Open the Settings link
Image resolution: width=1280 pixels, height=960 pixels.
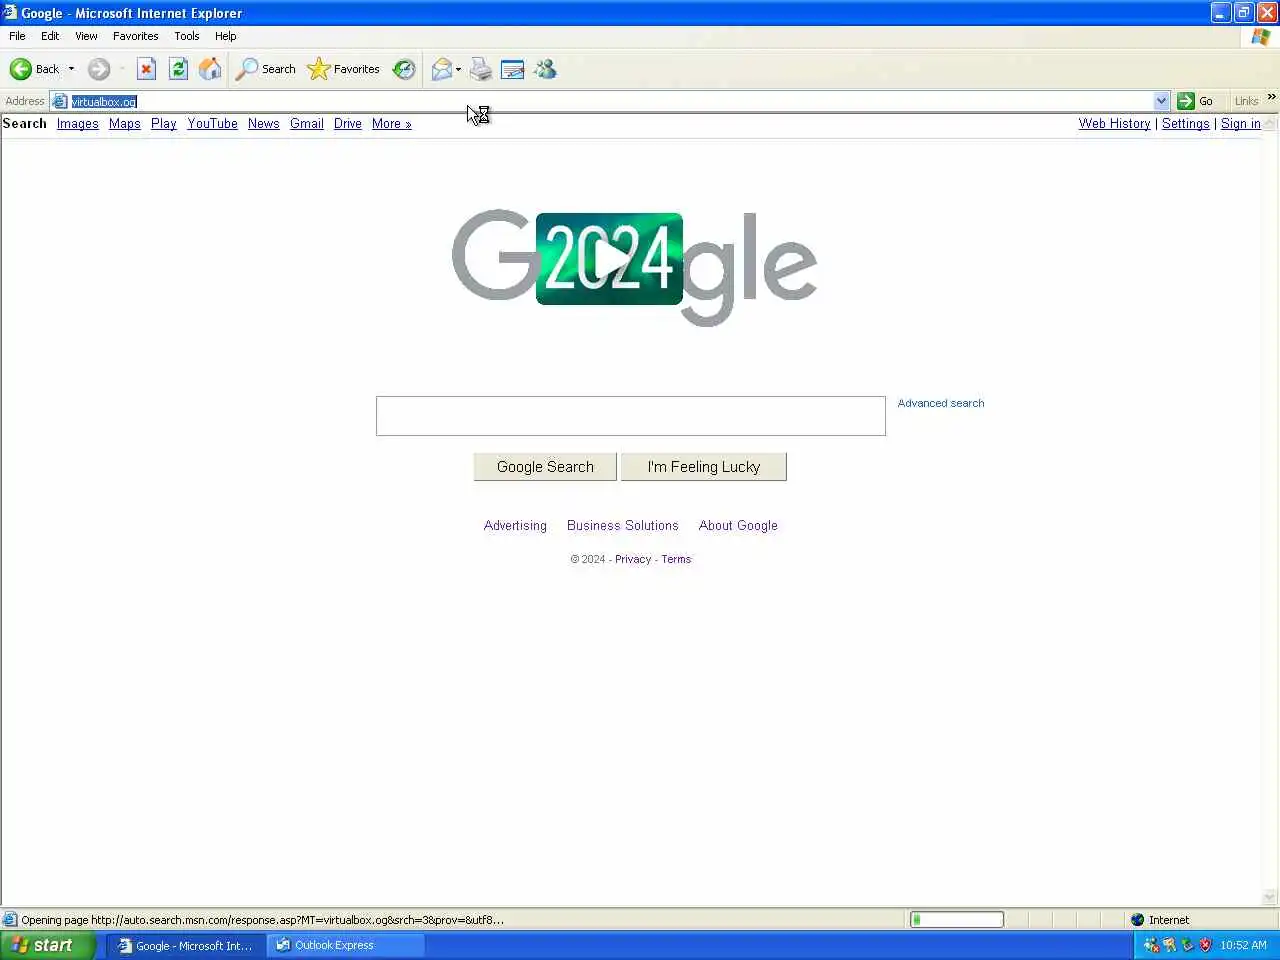pos(1186,124)
